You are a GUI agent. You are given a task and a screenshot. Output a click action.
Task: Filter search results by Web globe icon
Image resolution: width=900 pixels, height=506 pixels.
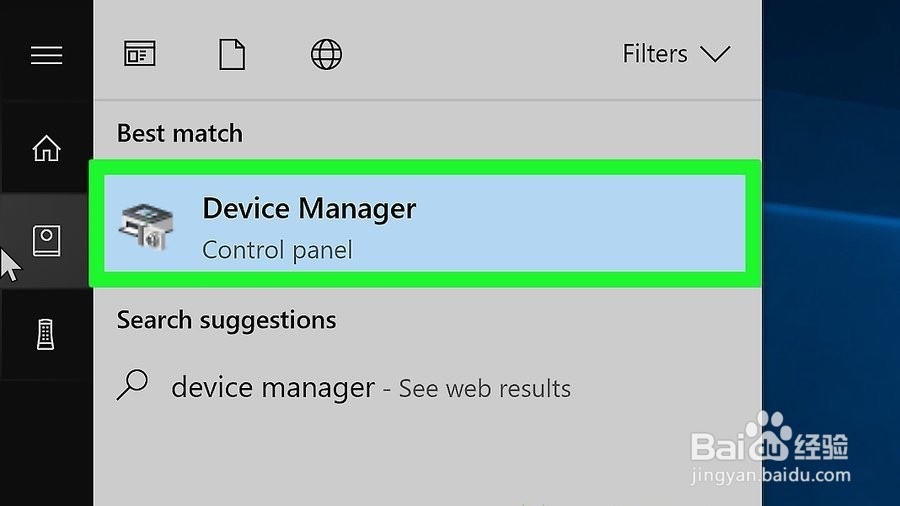point(326,54)
